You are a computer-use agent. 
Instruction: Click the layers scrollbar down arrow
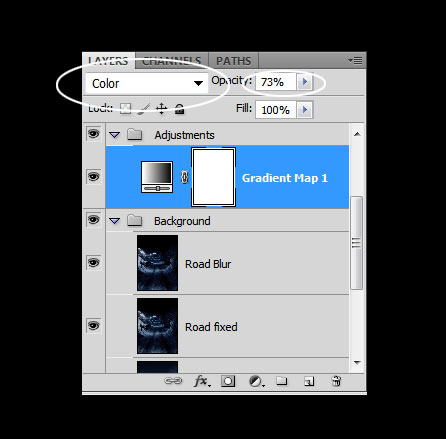coord(357,362)
